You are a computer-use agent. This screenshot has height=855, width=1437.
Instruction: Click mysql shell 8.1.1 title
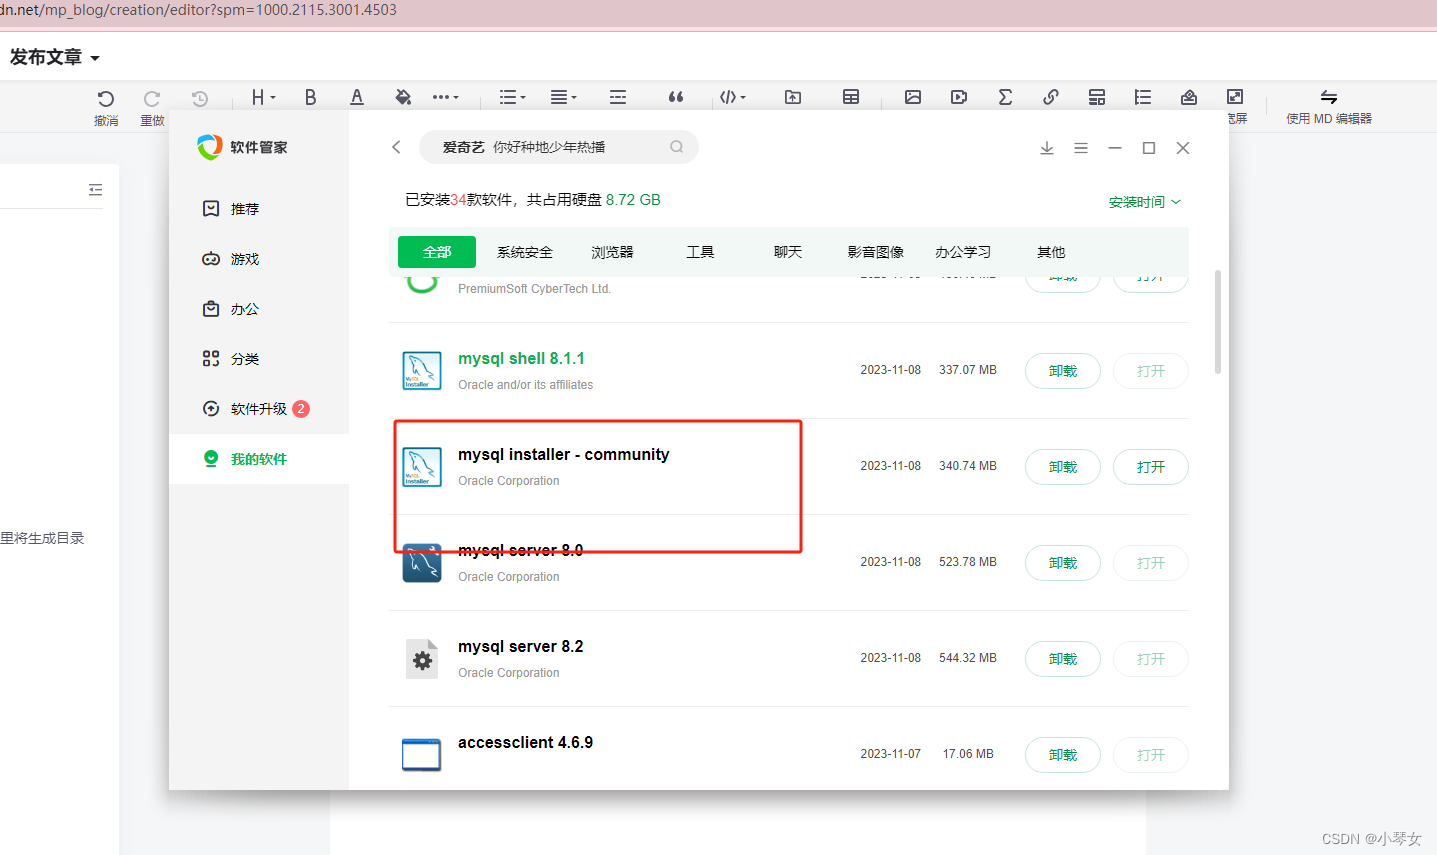pos(521,359)
